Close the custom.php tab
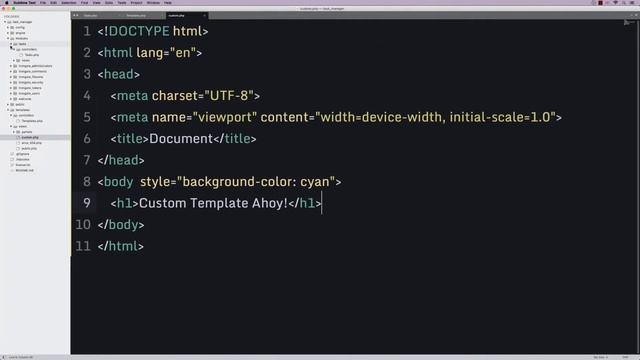Viewport: 640px width, 360px height. (204, 16)
